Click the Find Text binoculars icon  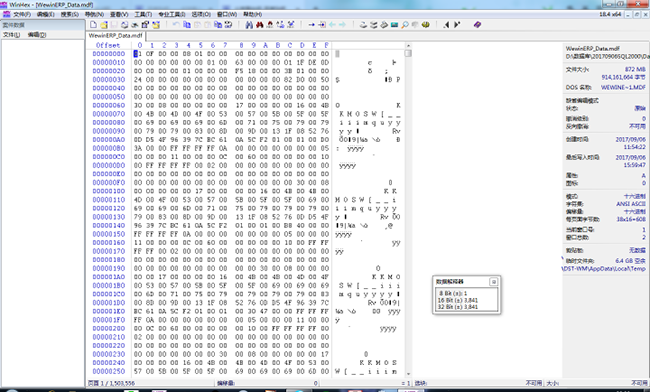tap(249, 25)
